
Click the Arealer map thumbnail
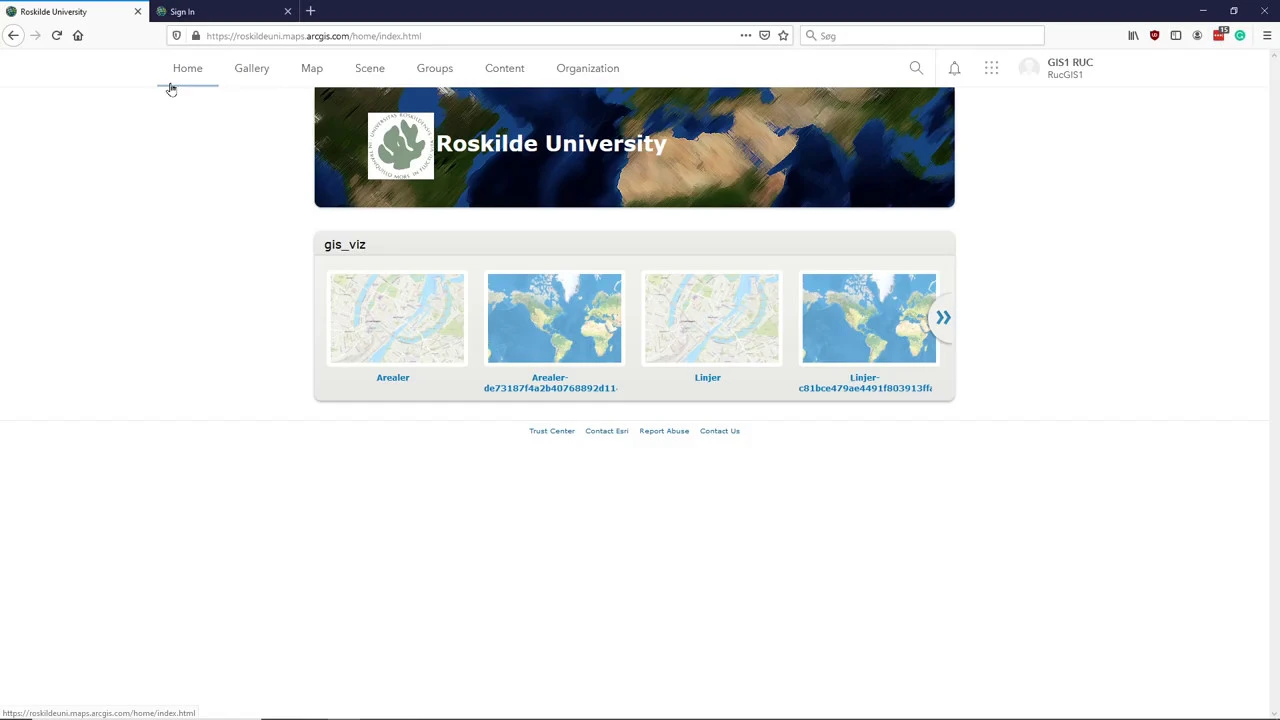click(397, 318)
